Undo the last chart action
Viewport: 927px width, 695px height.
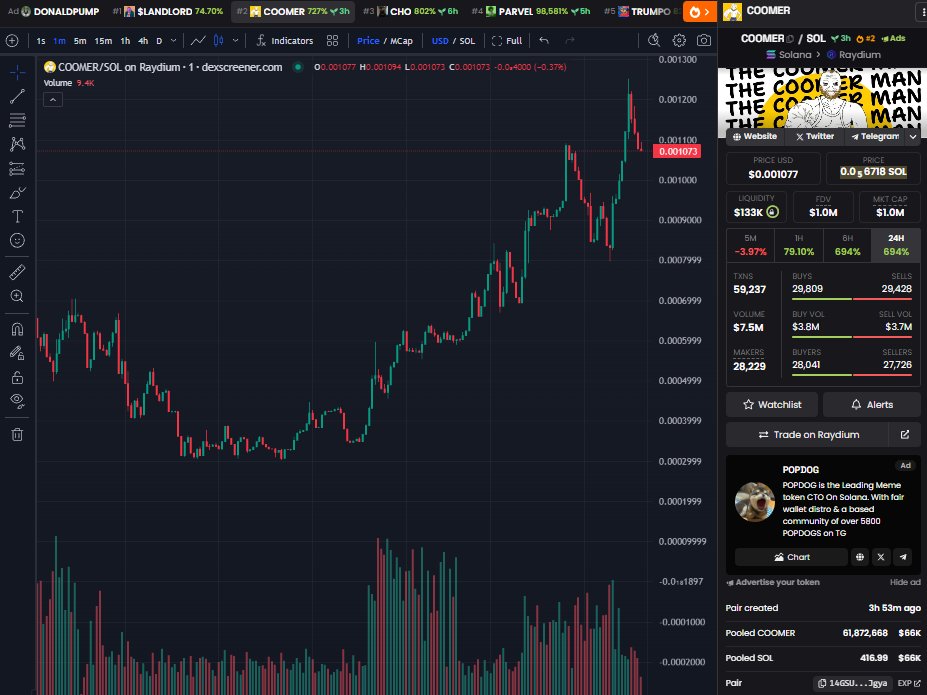click(x=544, y=41)
